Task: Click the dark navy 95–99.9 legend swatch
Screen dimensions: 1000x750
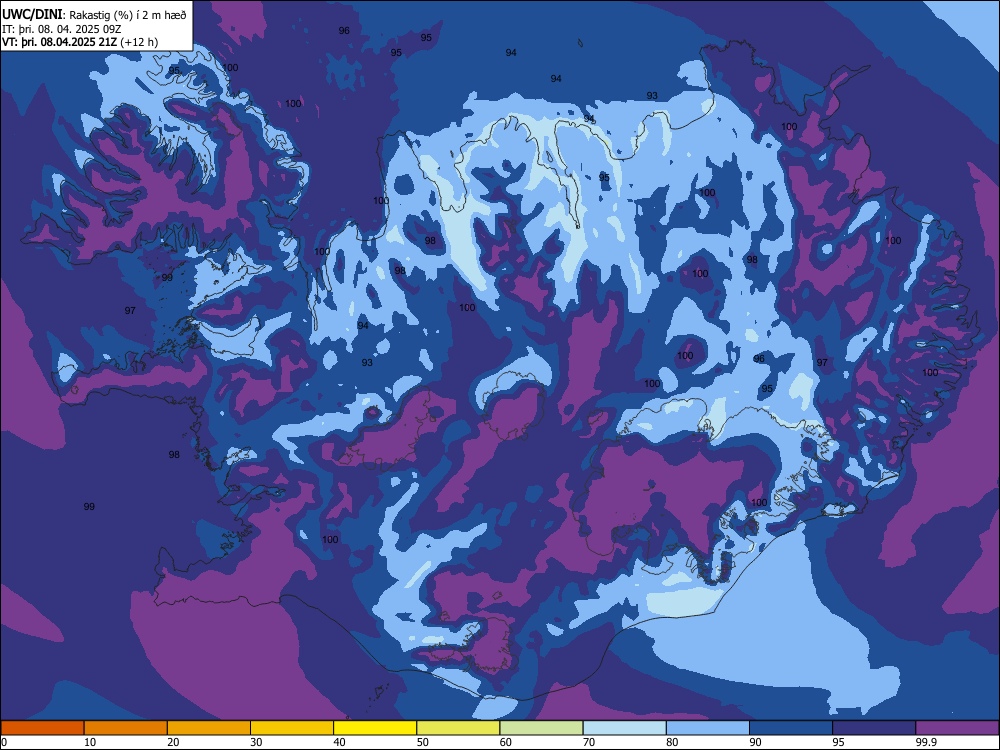Action: tap(874, 728)
